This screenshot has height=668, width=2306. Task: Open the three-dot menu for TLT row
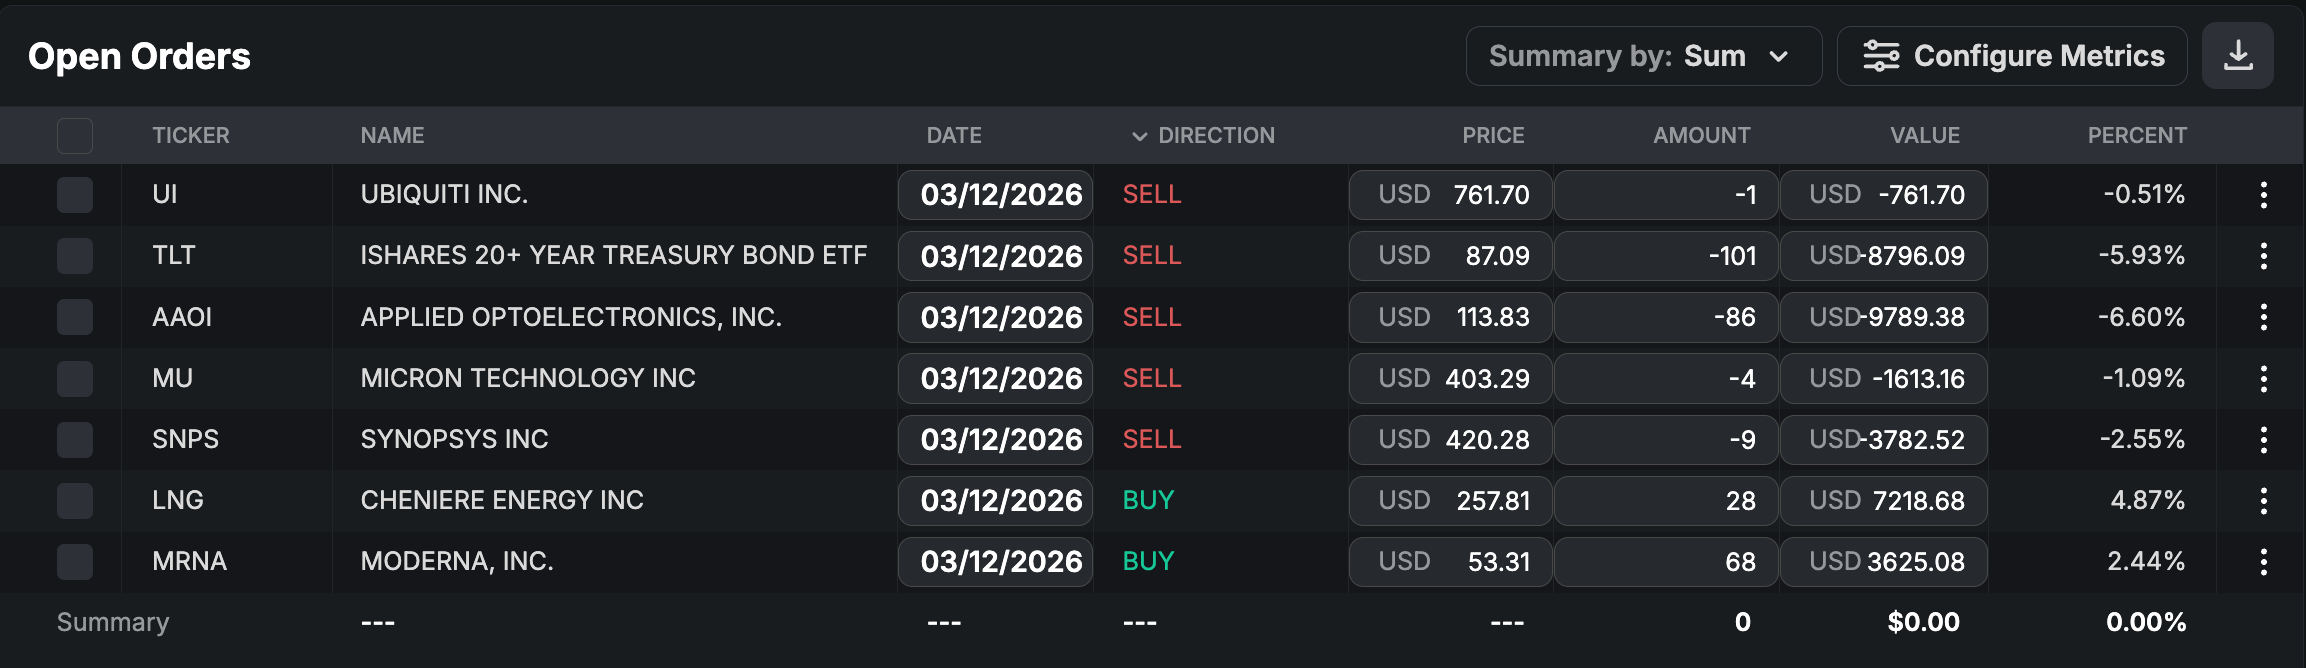(x=2263, y=256)
